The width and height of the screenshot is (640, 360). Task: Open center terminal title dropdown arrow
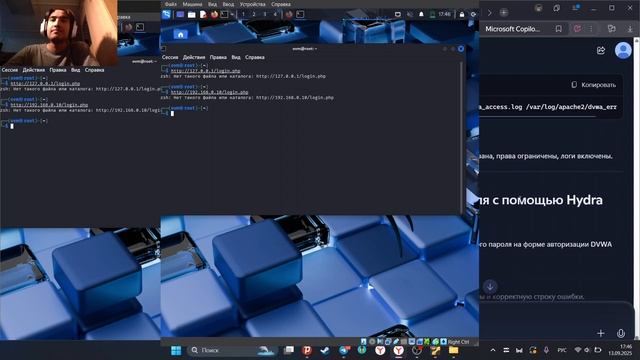click(x=316, y=49)
